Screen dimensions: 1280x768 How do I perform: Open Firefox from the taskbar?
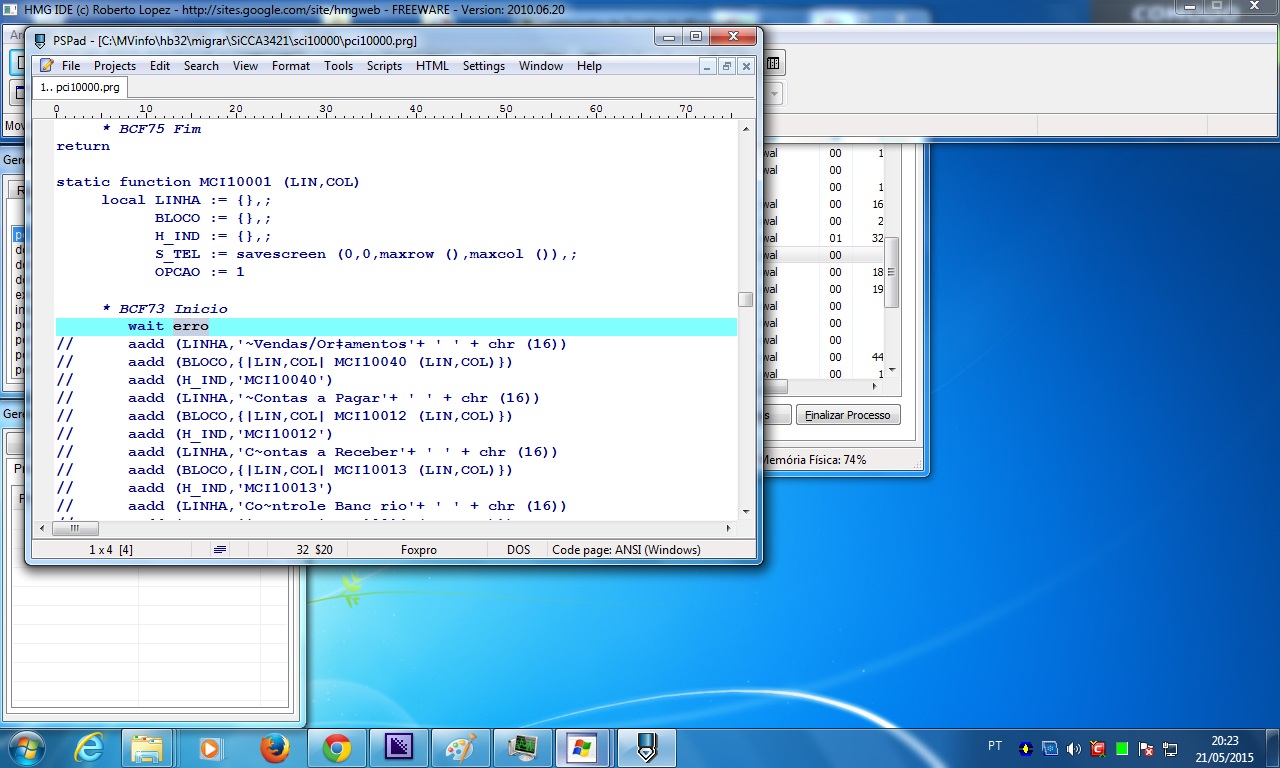274,748
